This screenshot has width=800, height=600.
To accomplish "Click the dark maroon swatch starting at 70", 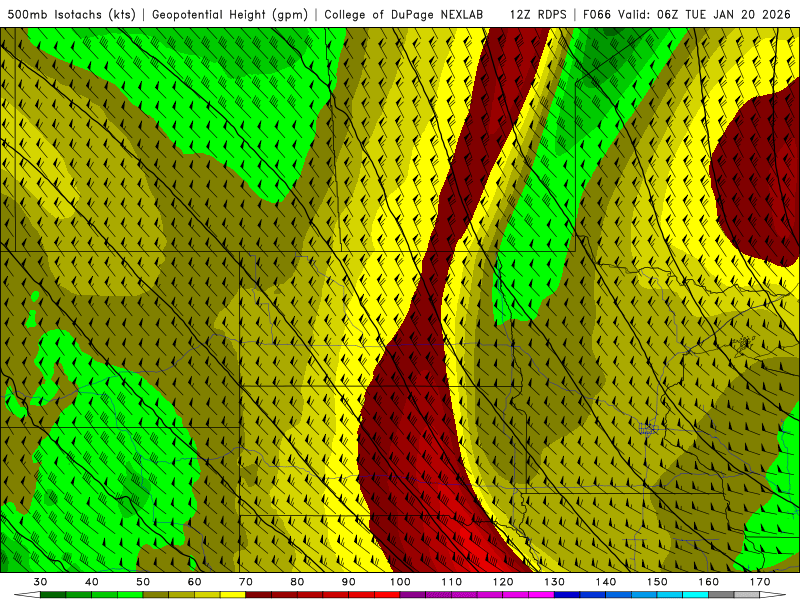I will [259, 595].
